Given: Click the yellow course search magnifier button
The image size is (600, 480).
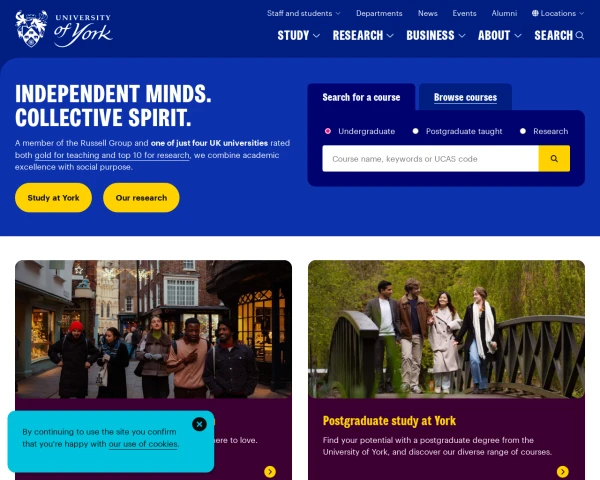Looking at the screenshot, I should pos(554,158).
